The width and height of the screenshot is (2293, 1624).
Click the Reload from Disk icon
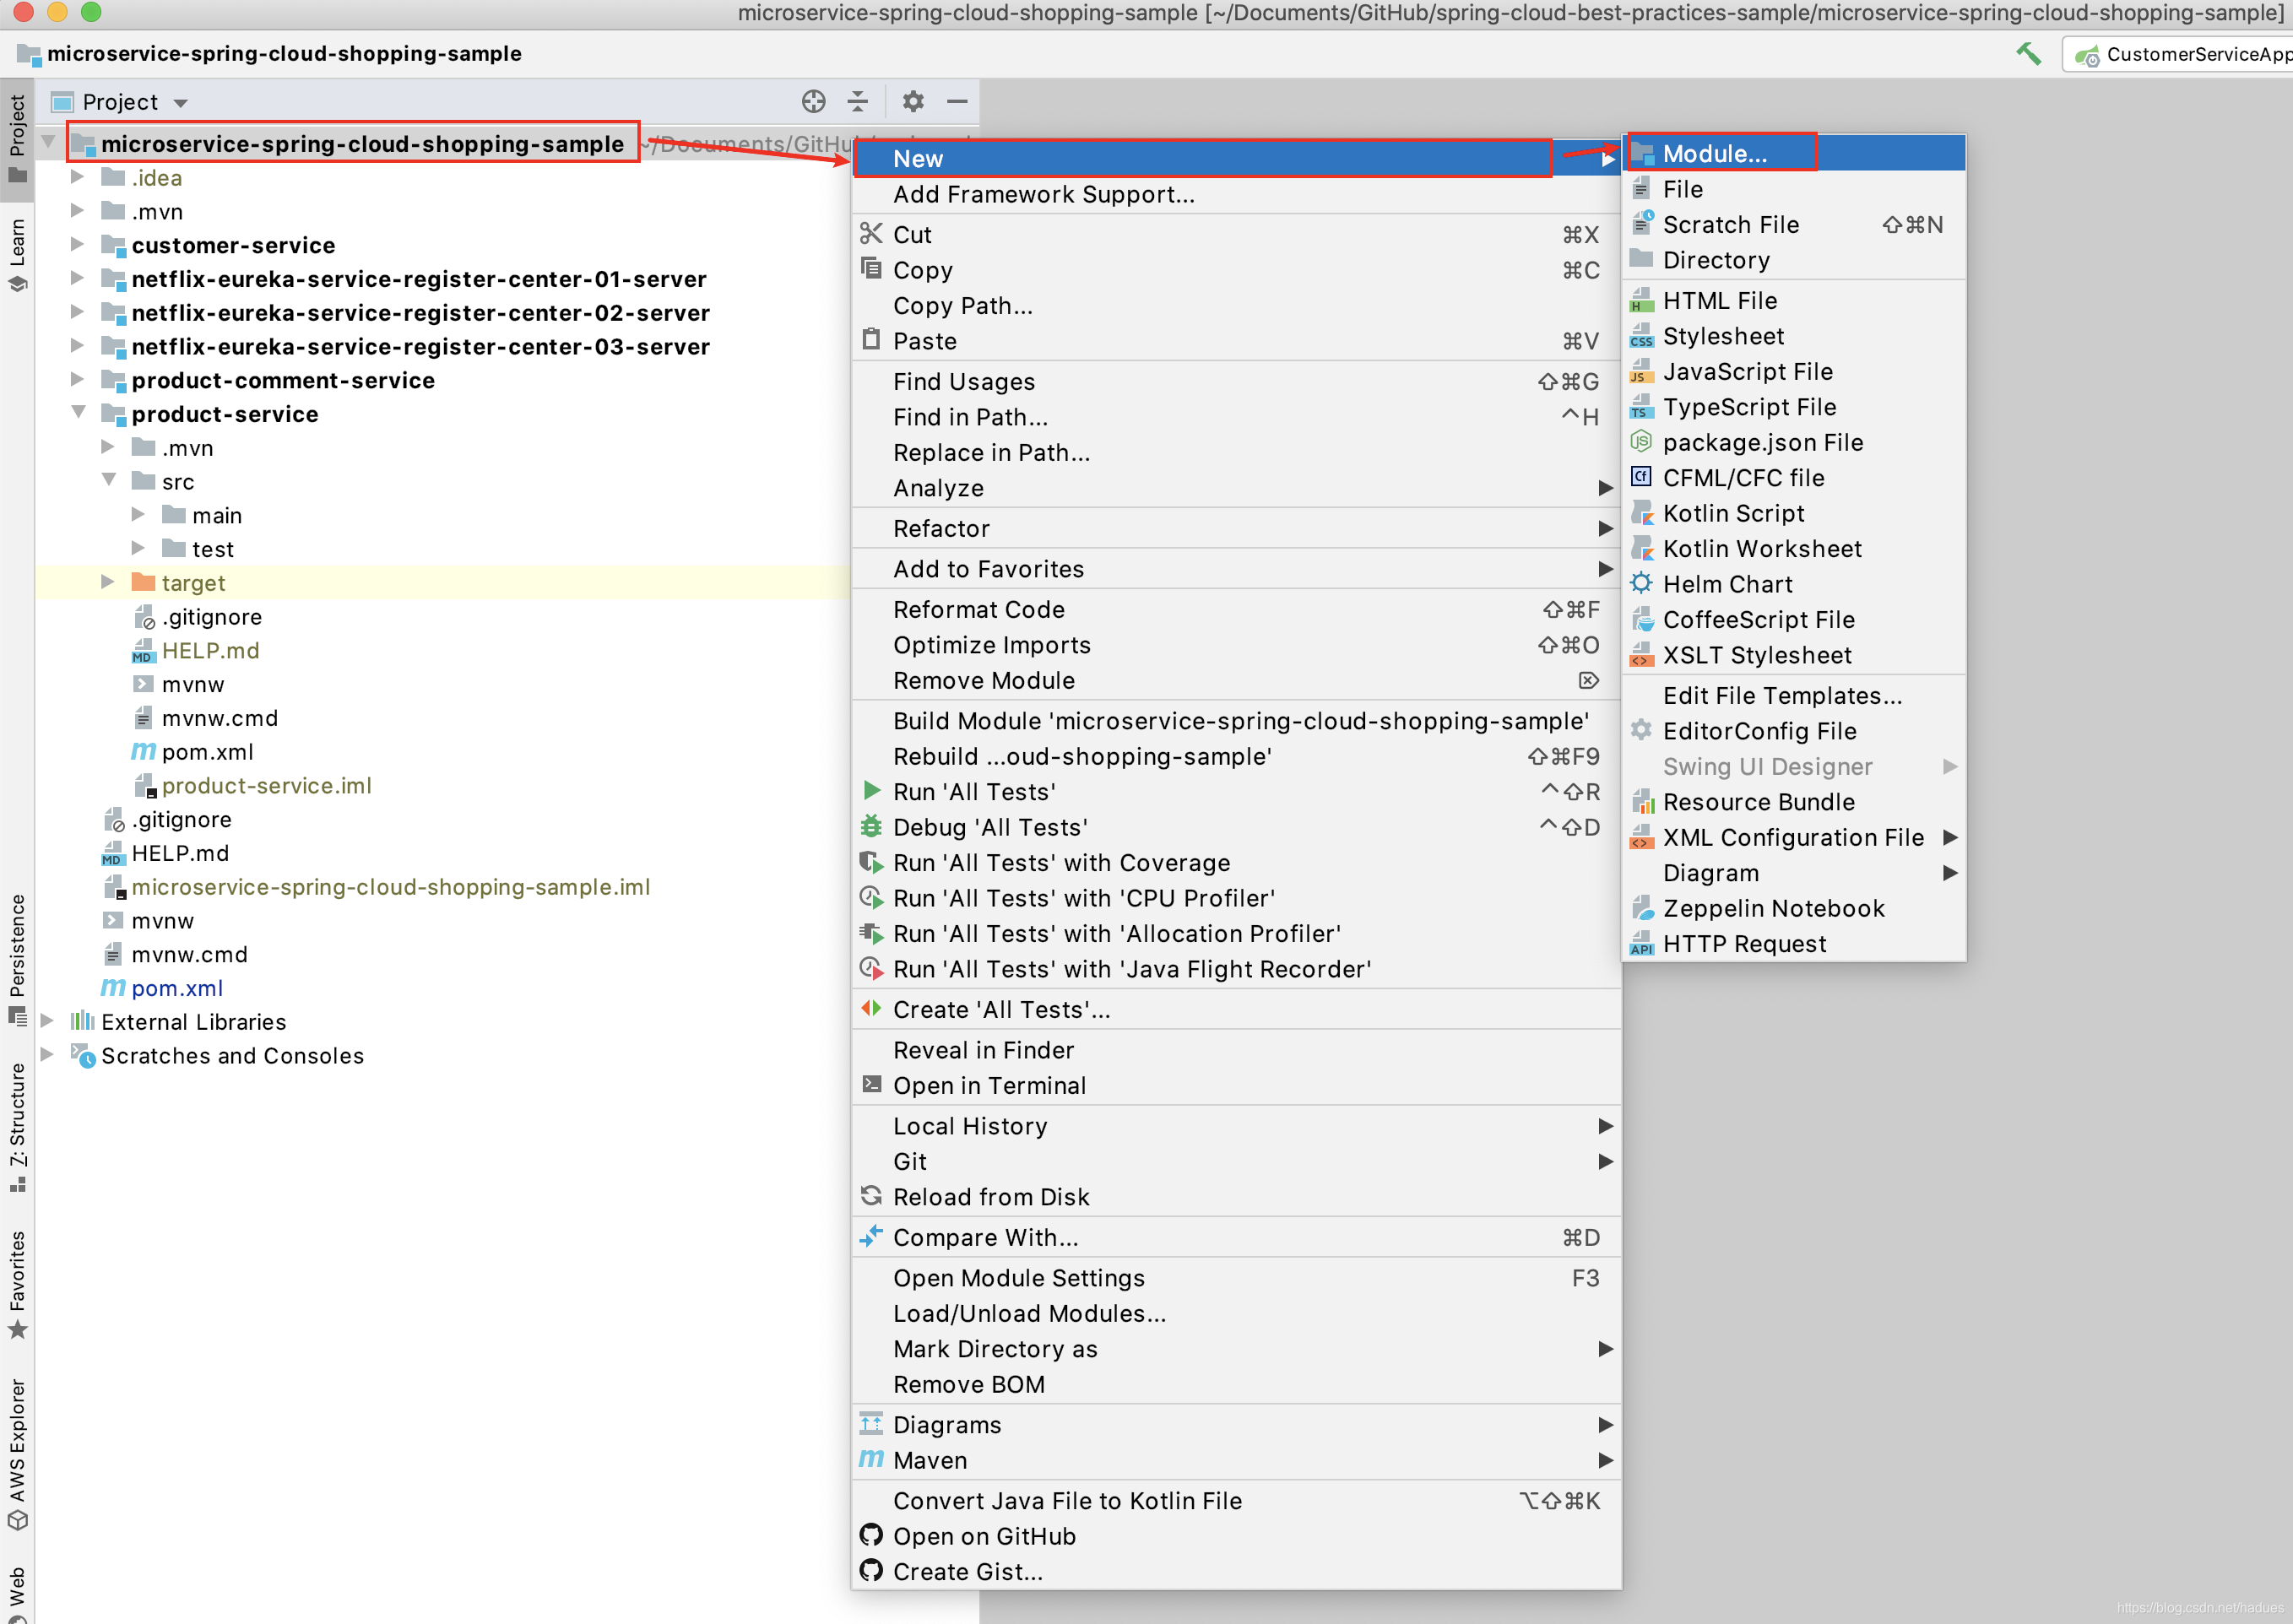pyautogui.click(x=871, y=1195)
